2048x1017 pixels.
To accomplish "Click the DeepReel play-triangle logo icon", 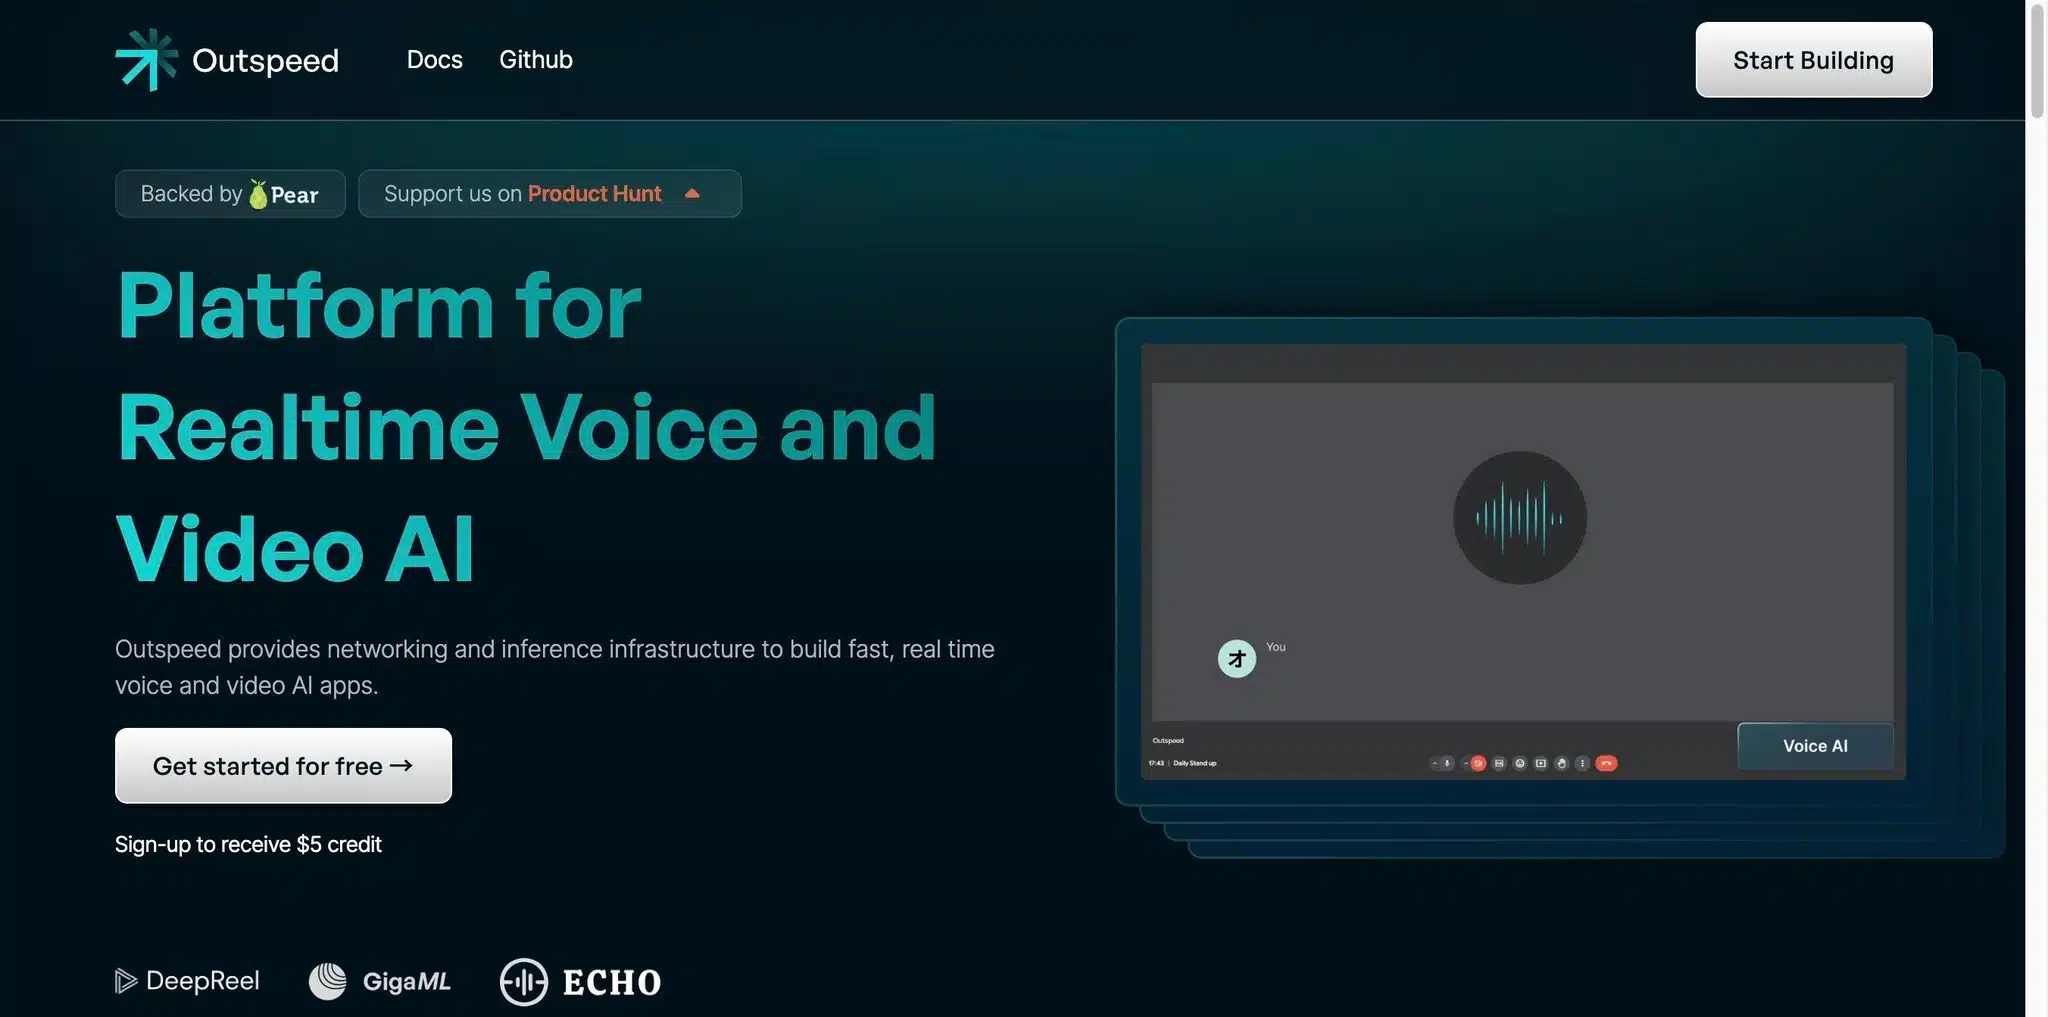I will click(x=126, y=981).
